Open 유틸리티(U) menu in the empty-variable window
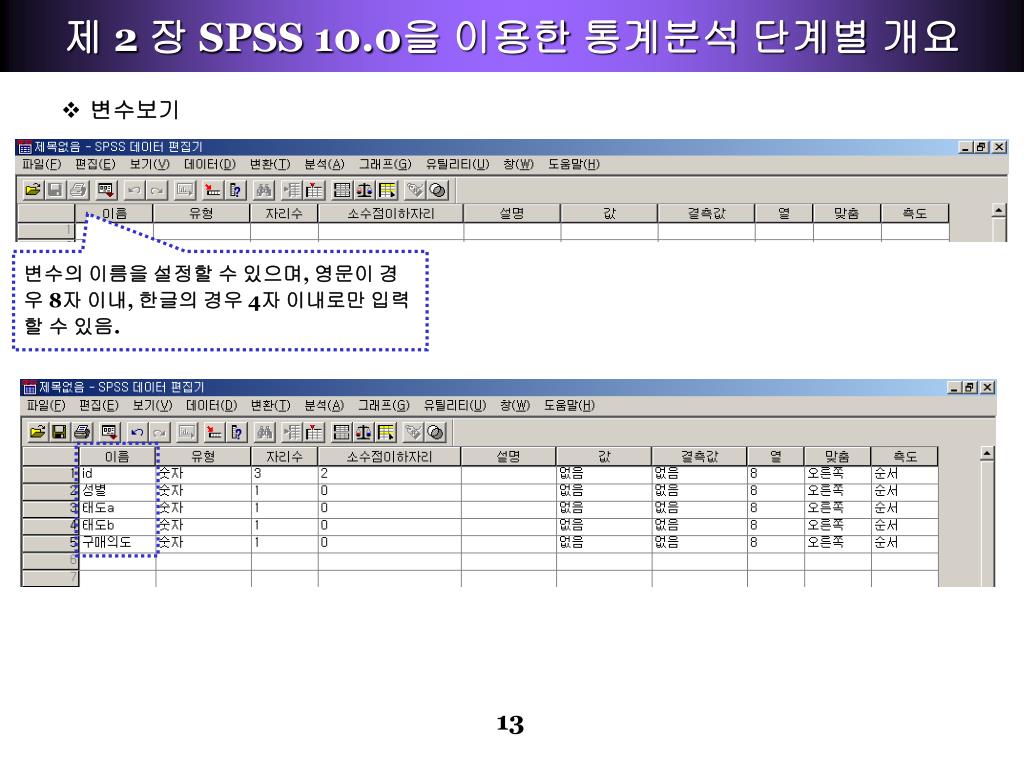1024x768 pixels. pyautogui.click(x=457, y=164)
